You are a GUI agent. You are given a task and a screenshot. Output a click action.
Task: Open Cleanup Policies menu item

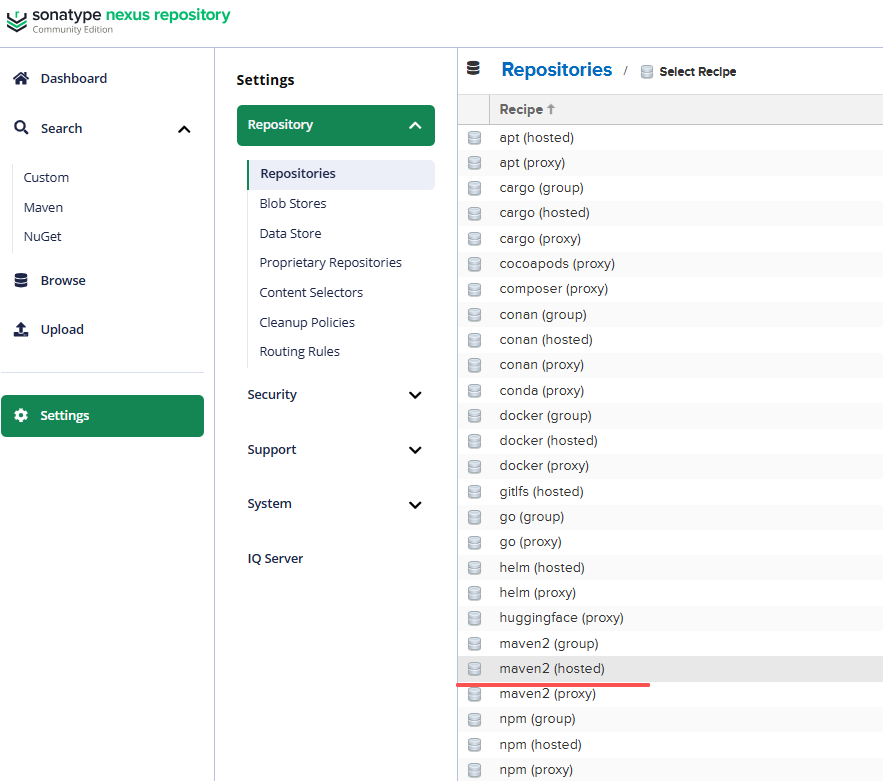[x=307, y=323]
